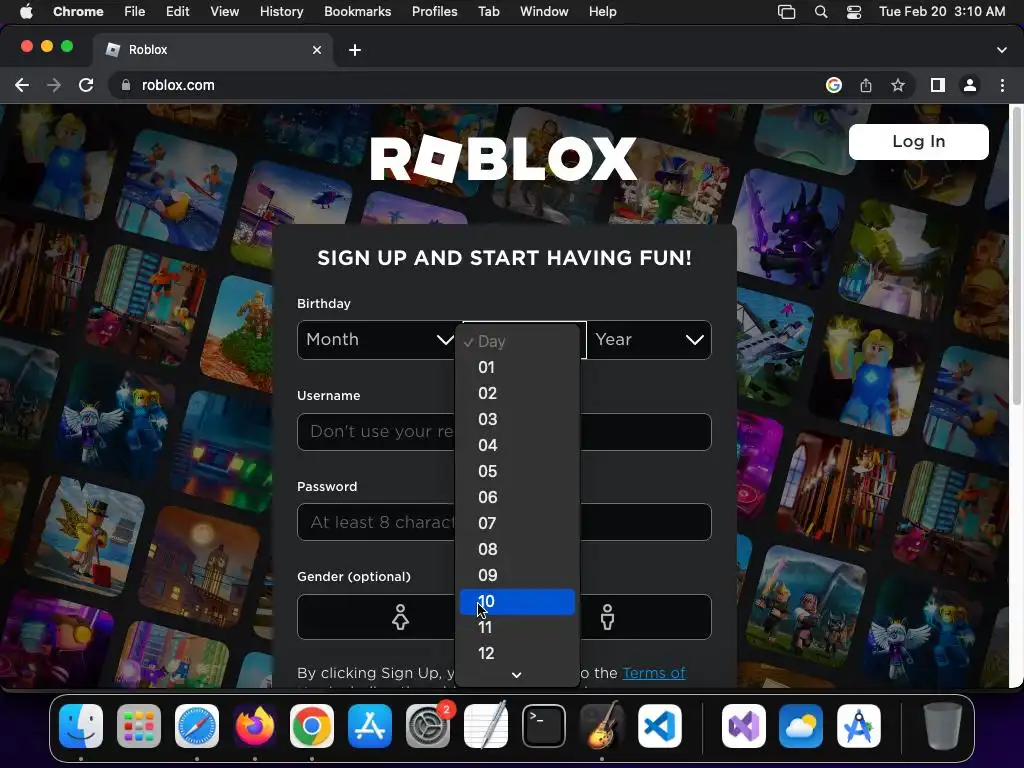
Task: Click the page vertical scrollbar
Action: point(1016,258)
